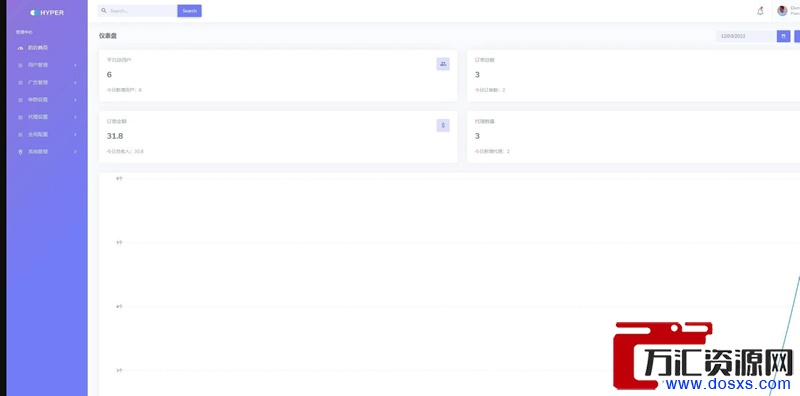Open the user avatar profile menu

(x=782, y=11)
